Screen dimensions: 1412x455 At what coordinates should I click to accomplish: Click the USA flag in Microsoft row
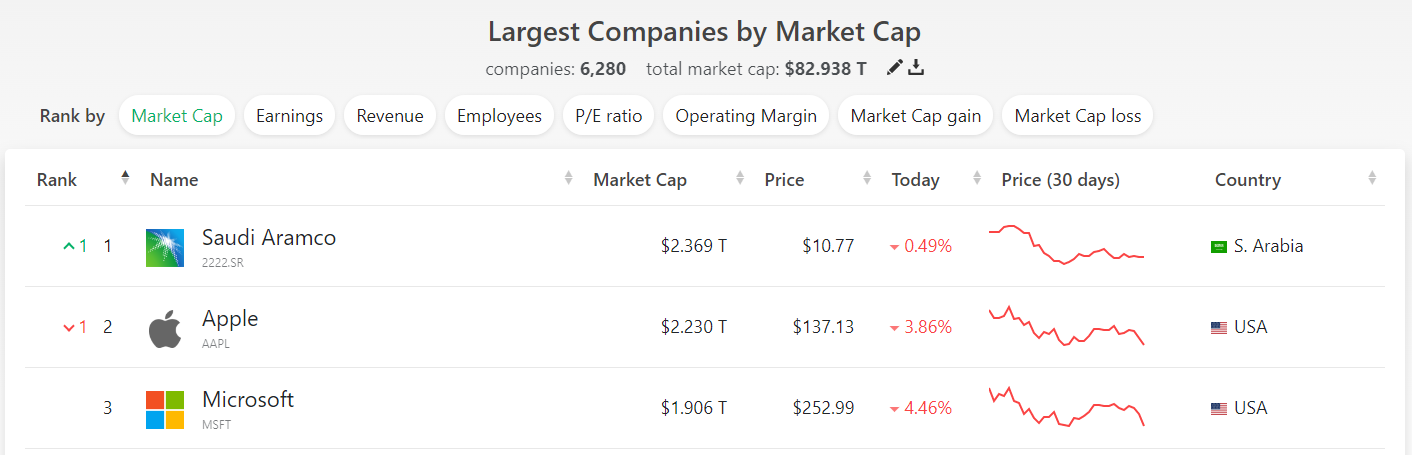click(1218, 409)
